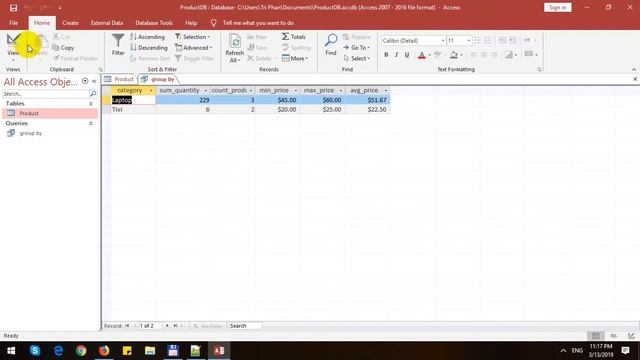Open Go To dropdown
Image resolution: width=640 pixels, height=360 pixels.
point(356,48)
